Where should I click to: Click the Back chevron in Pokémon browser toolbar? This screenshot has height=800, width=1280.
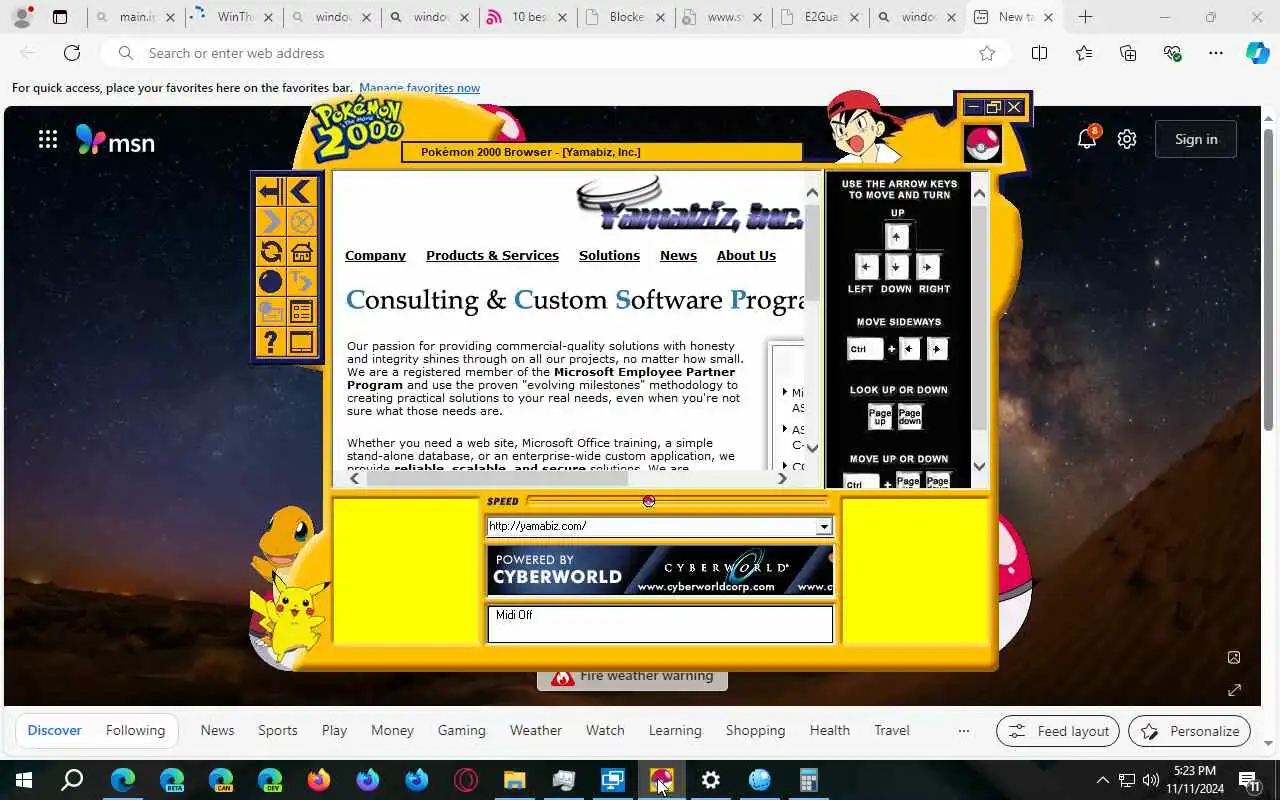coord(302,191)
